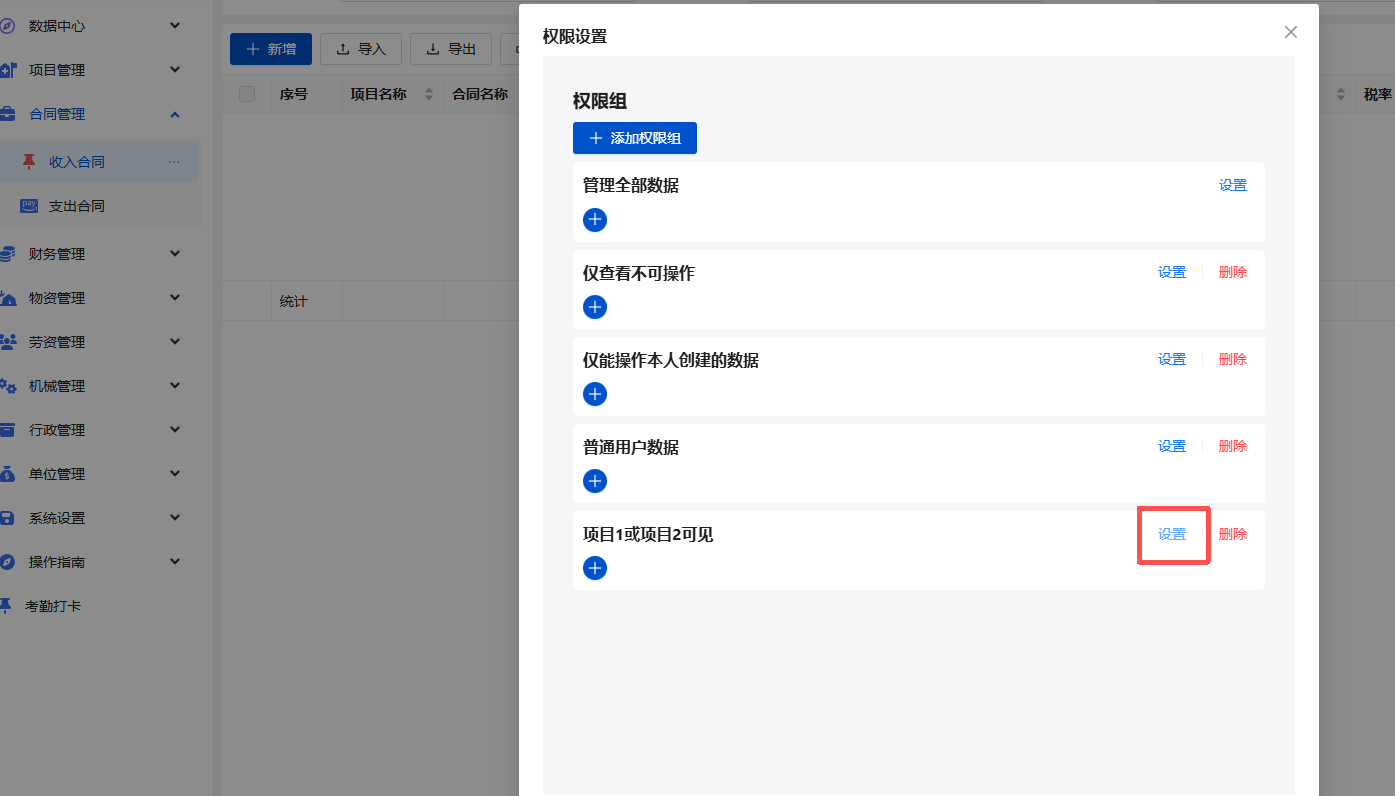Delete the 普通用户数据 permission group

click(x=1232, y=446)
